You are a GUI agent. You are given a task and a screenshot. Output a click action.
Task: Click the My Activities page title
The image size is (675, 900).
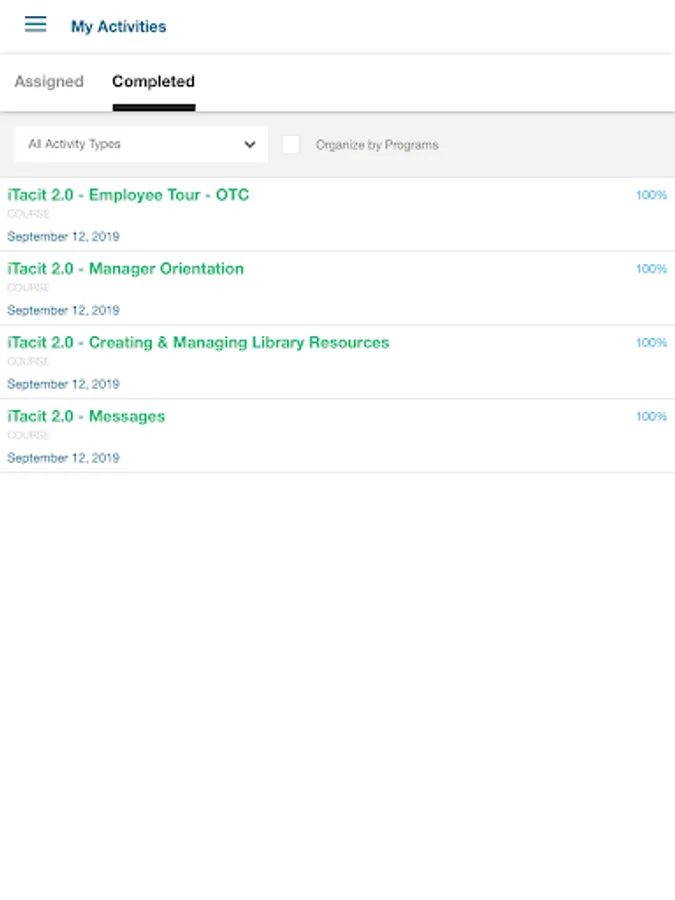click(x=119, y=26)
